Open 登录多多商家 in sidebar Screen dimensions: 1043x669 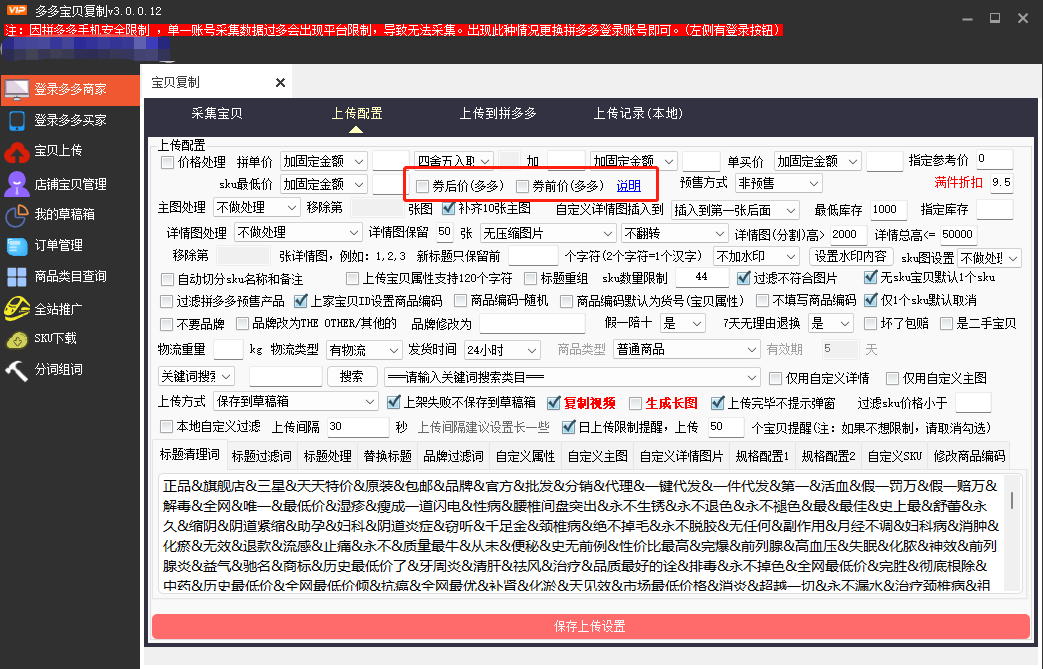pos(70,89)
